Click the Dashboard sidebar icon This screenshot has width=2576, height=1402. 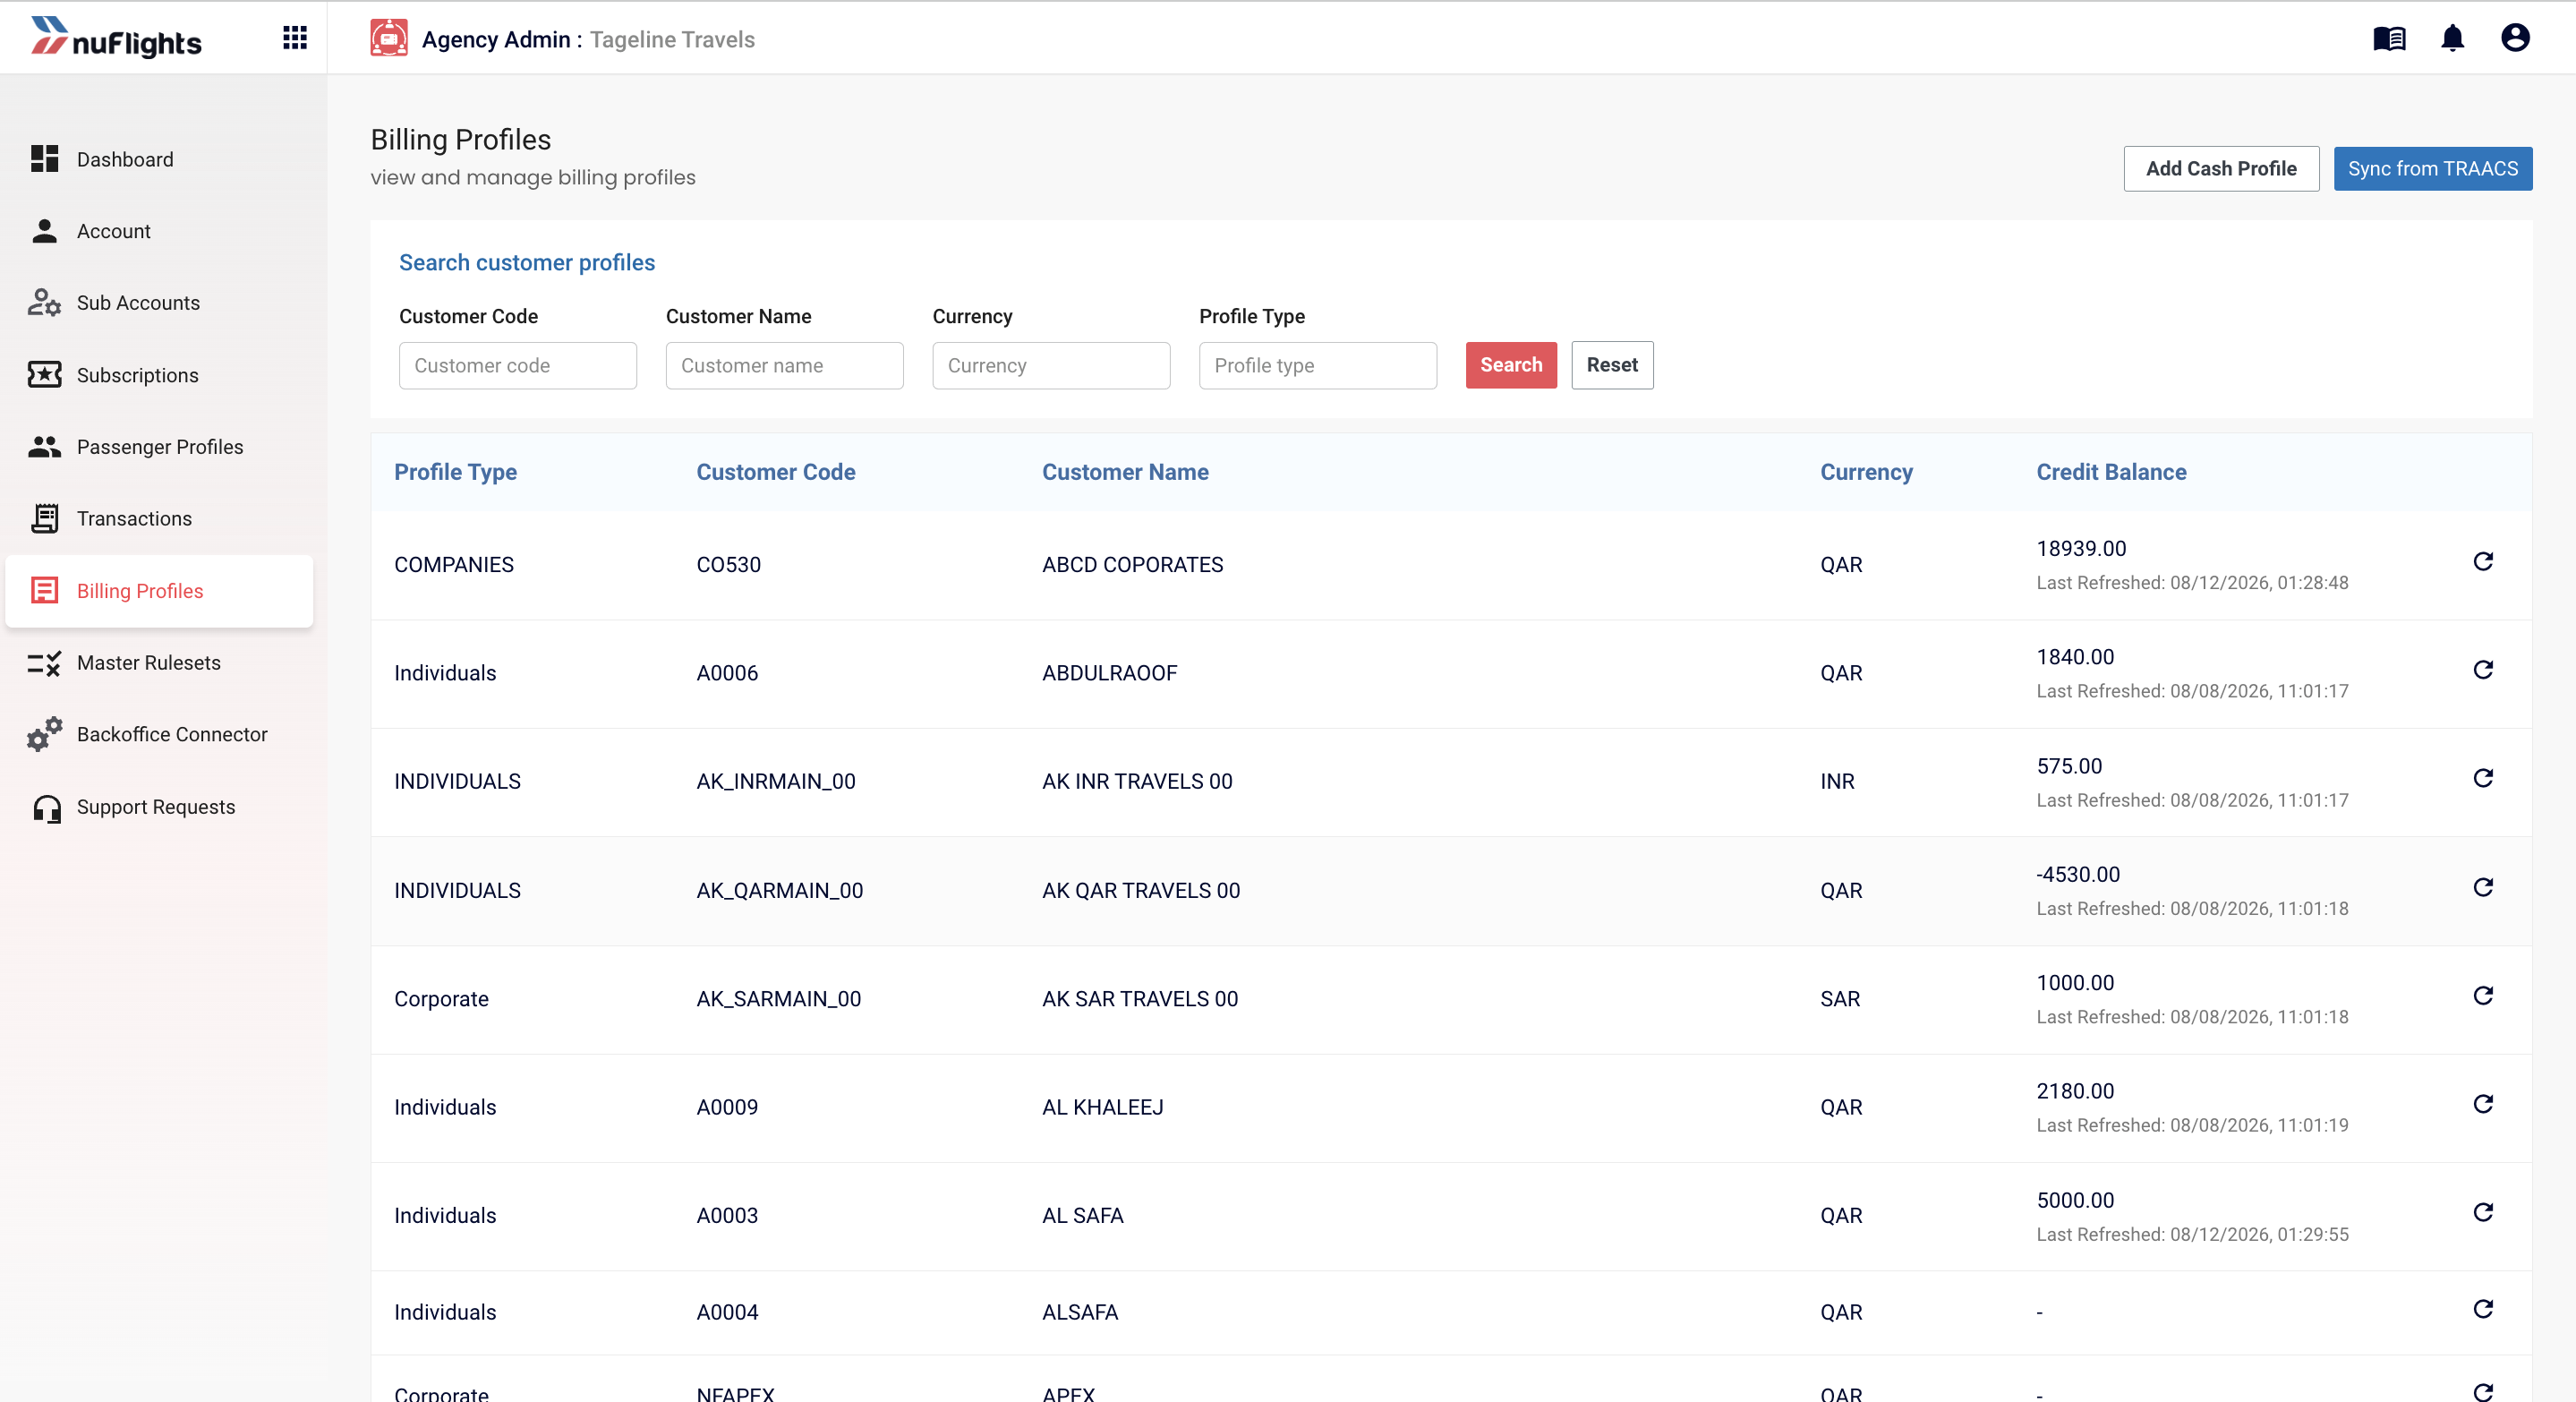click(x=44, y=159)
